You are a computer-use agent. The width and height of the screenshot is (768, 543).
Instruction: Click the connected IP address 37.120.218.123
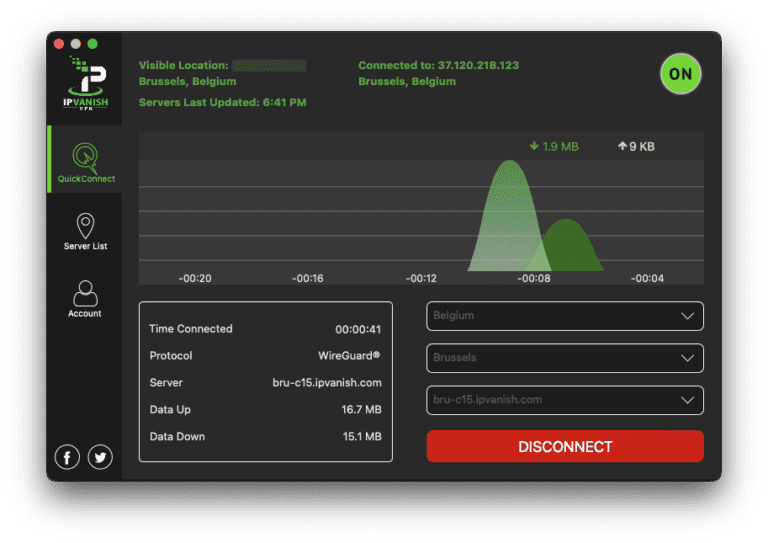pyautogui.click(x=478, y=66)
